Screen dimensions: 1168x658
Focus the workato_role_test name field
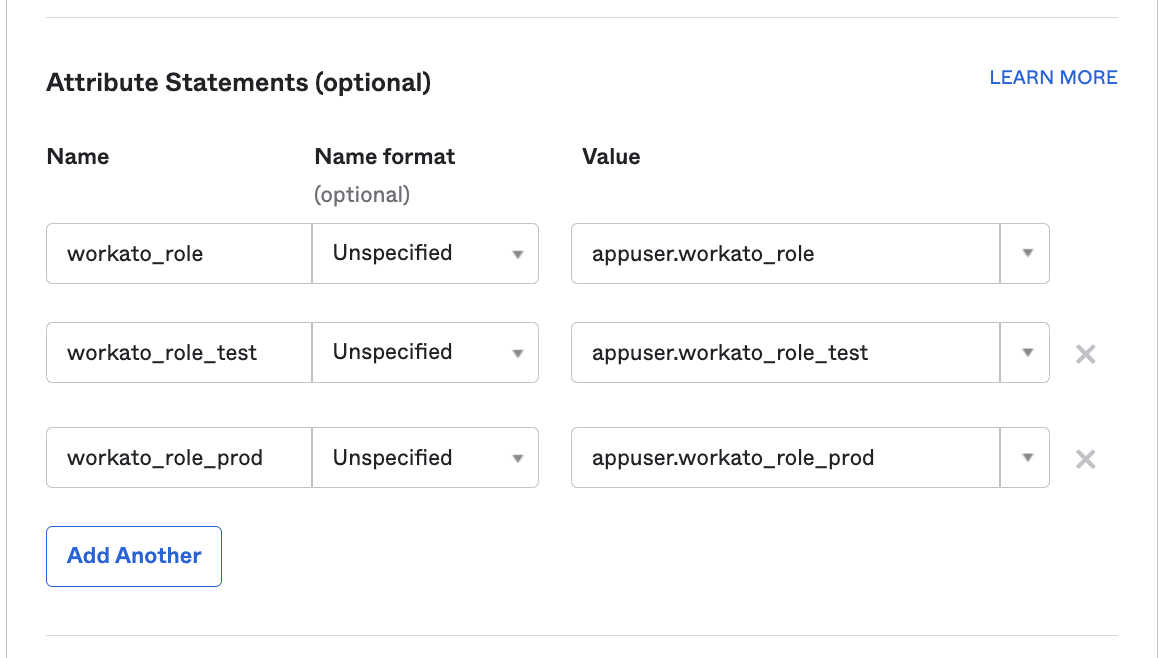pos(179,353)
